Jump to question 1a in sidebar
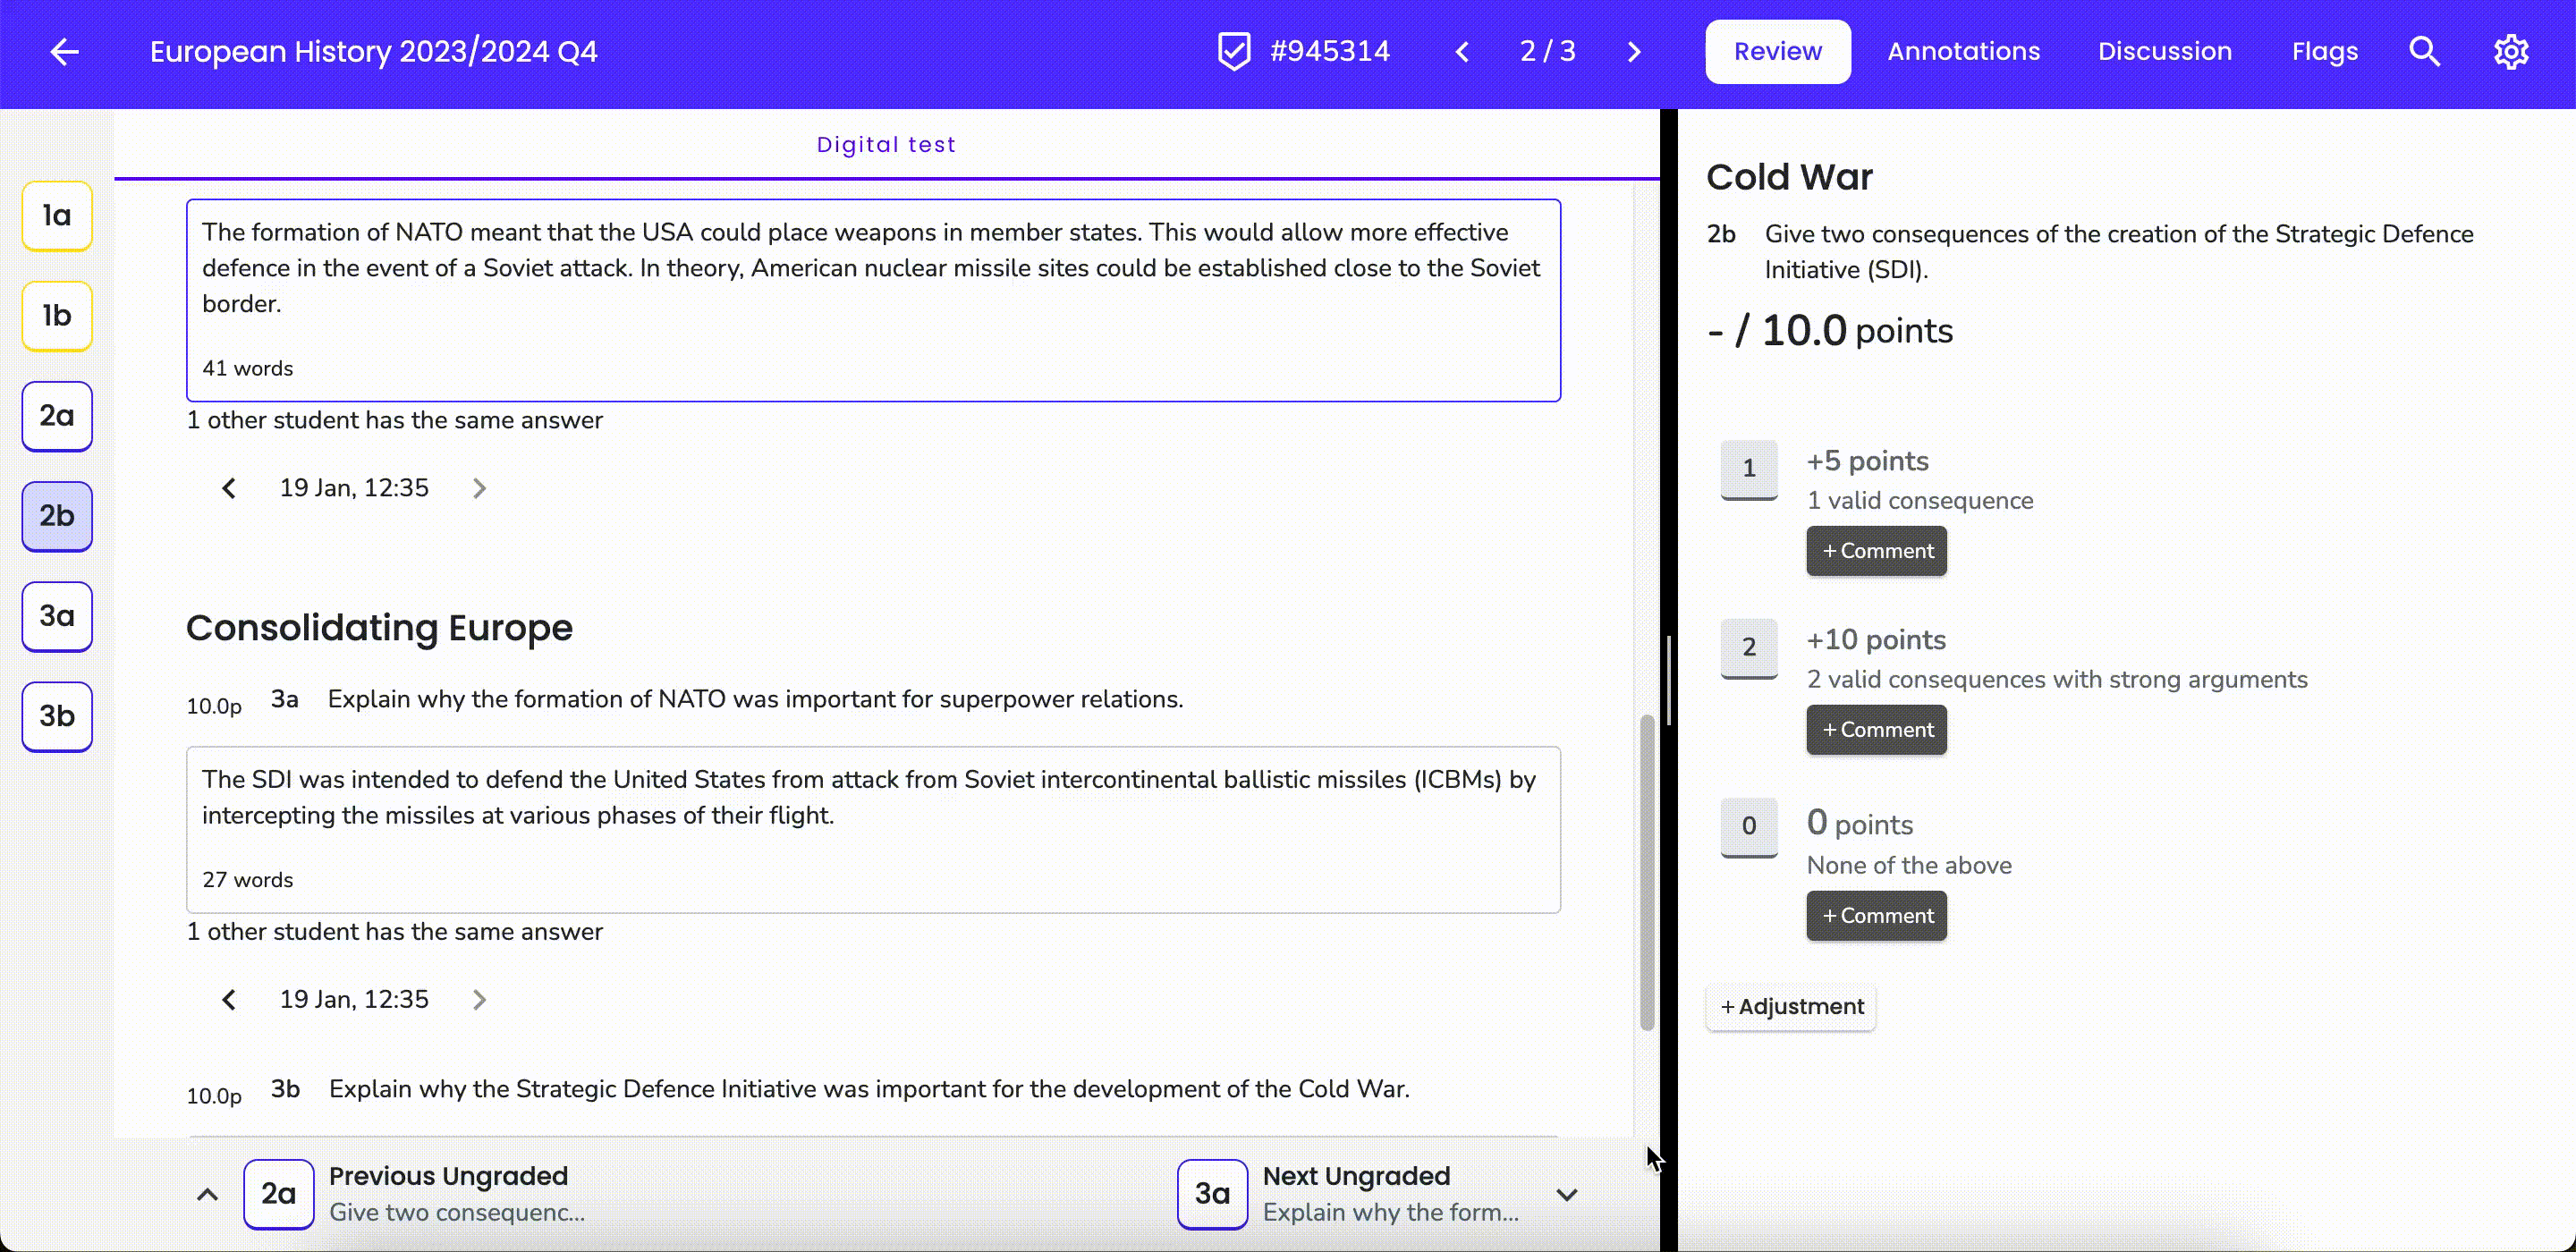This screenshot has height=1252, width=2576. (57, 216)
